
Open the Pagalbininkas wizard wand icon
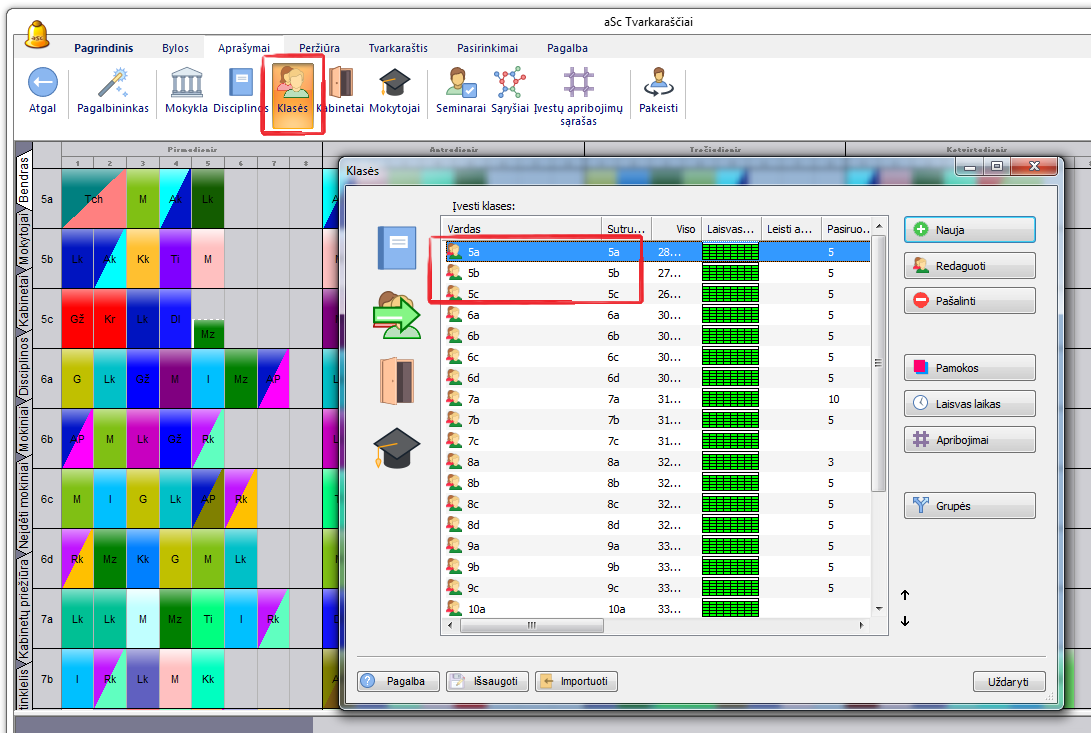pos(112,84)
